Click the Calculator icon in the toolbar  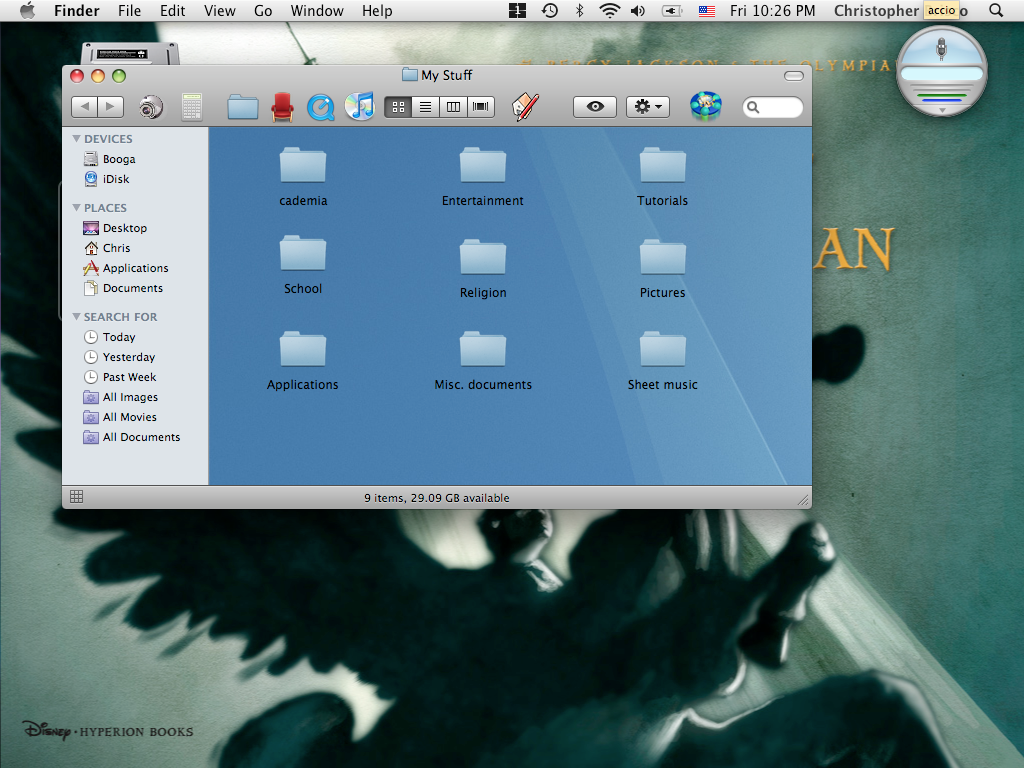pos(191,106)
